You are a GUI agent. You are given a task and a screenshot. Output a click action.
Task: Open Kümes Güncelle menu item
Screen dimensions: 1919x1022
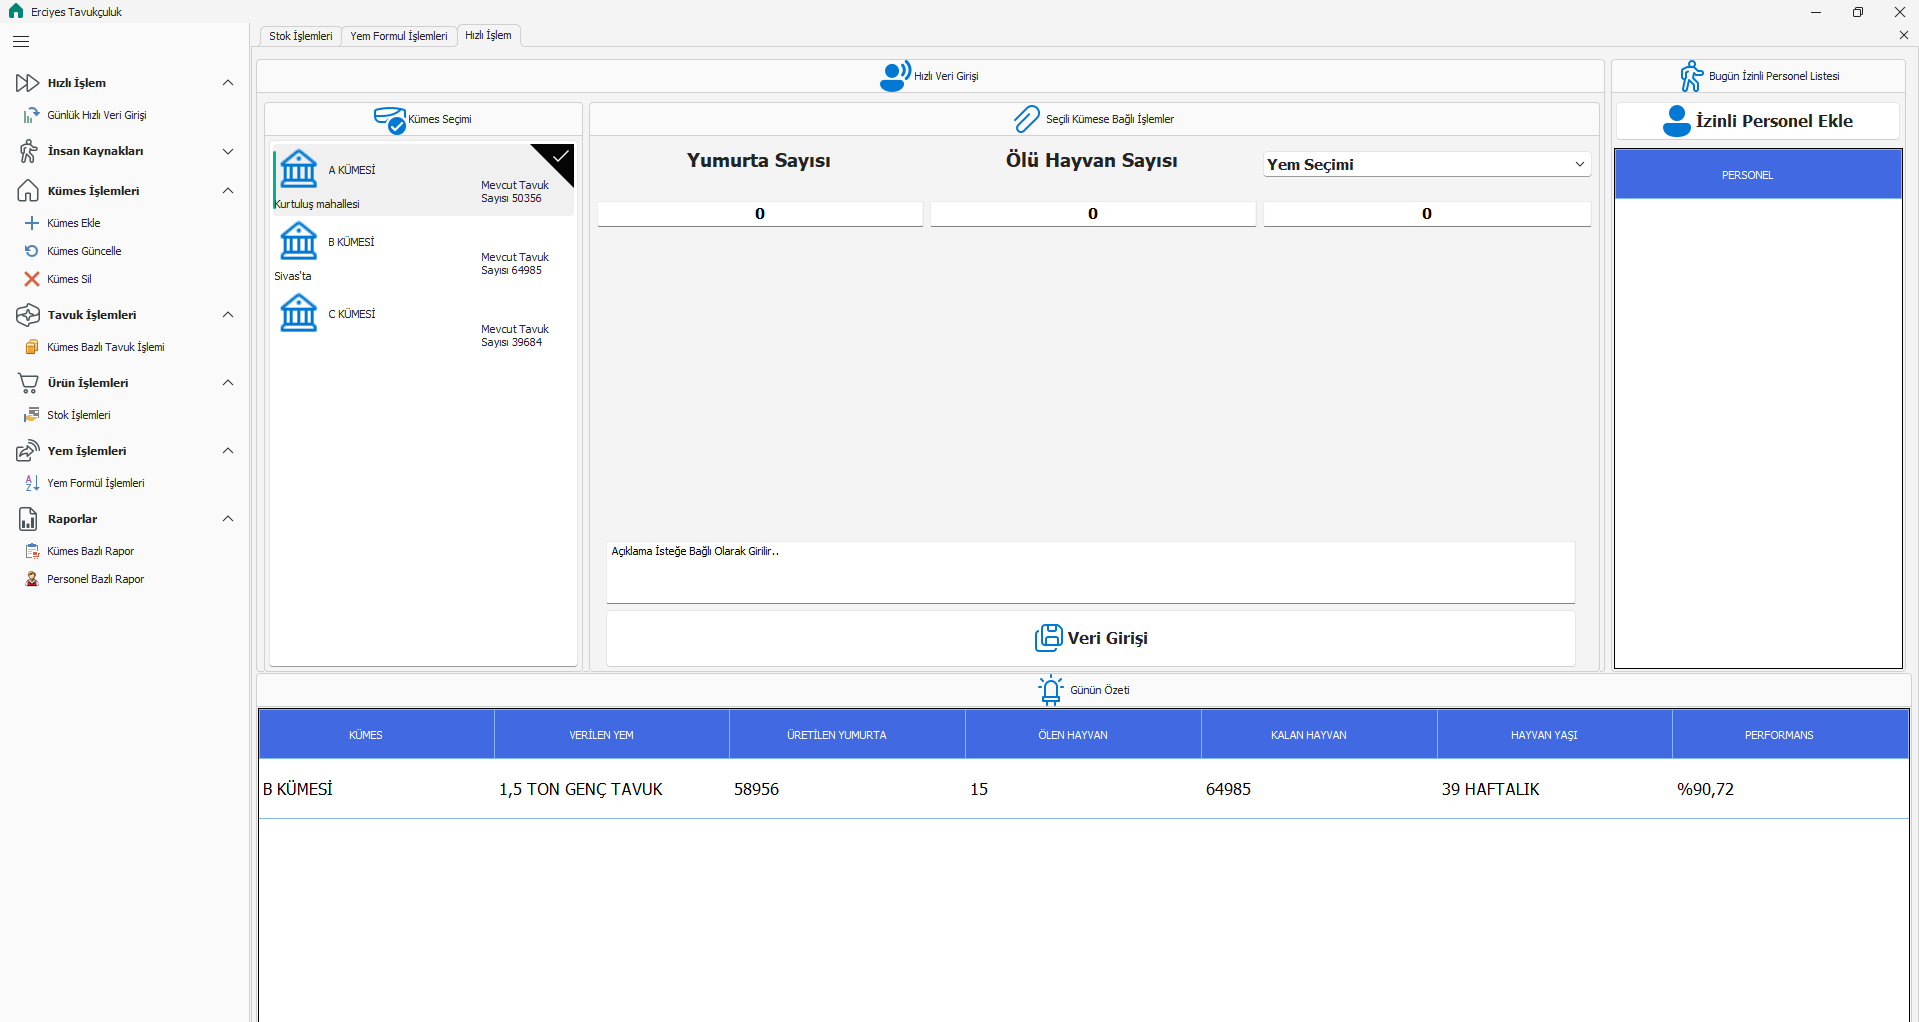point(84,251)
